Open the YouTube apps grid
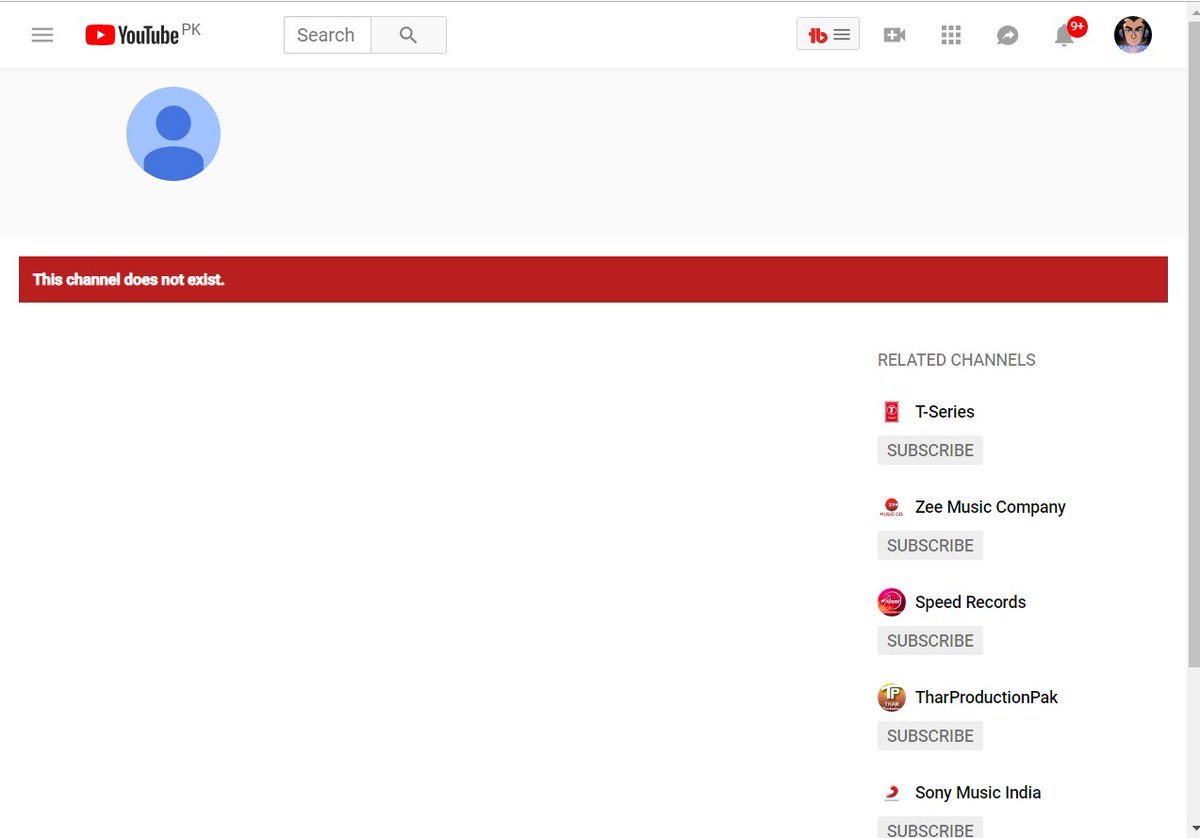This screenshot has height=838, width=1200. pyautogui.click(x=951, y=35)
